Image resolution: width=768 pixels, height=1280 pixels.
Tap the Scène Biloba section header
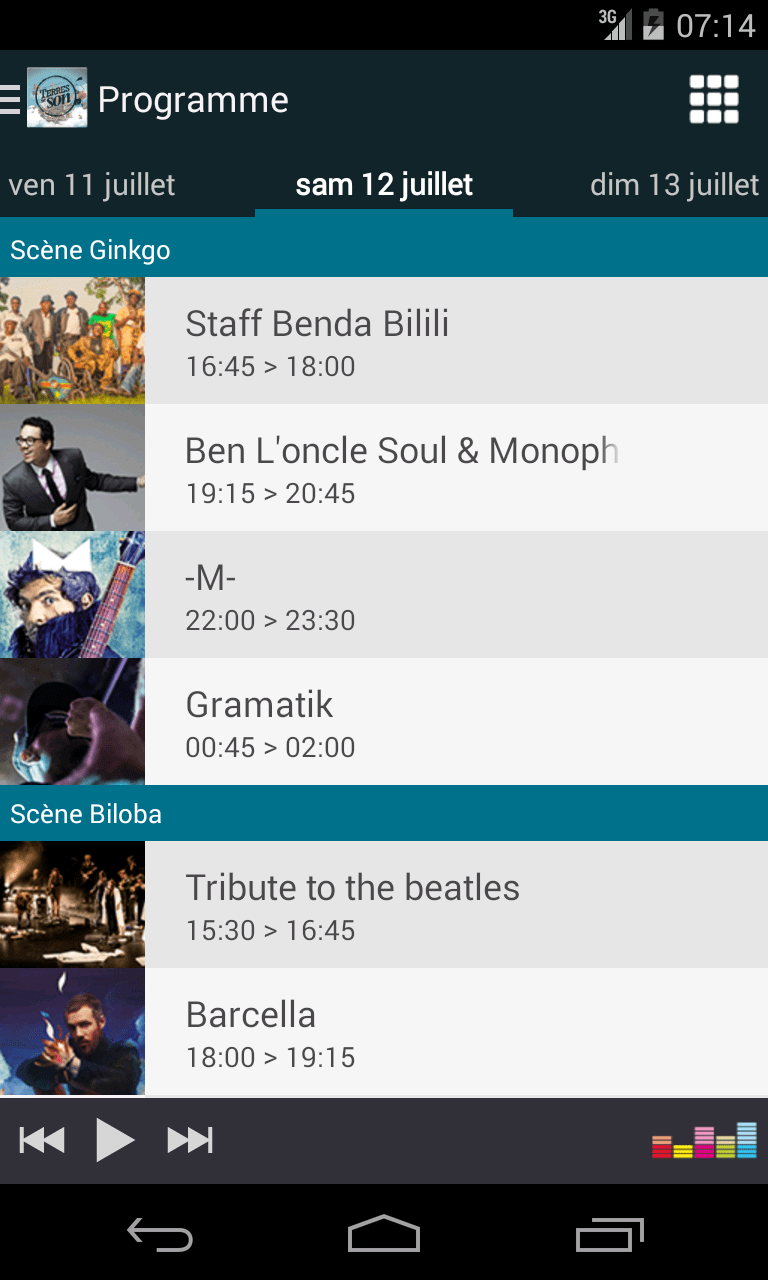pyautogui.click(x=384, y=814)
